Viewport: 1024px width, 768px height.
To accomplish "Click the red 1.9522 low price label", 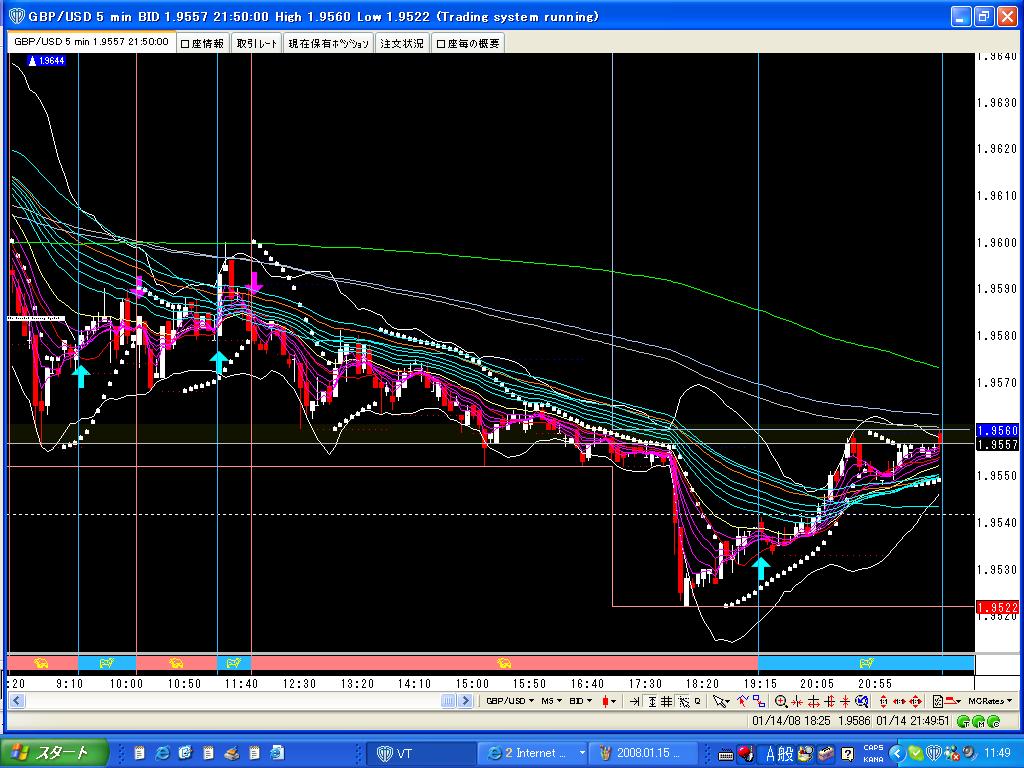I will (x=997, y=607).
